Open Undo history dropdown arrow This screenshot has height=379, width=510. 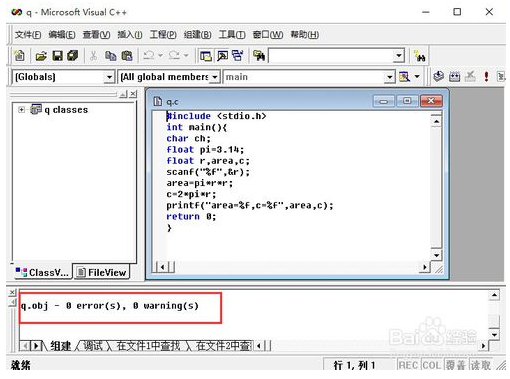(160, 55)
